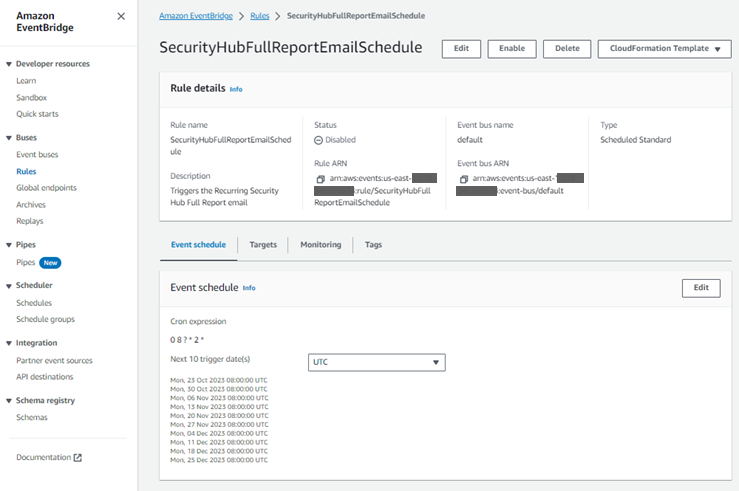Screen dimensions: 739x491
Task: Select Rules in the sidebar
Action: click(x=26, y=172)
